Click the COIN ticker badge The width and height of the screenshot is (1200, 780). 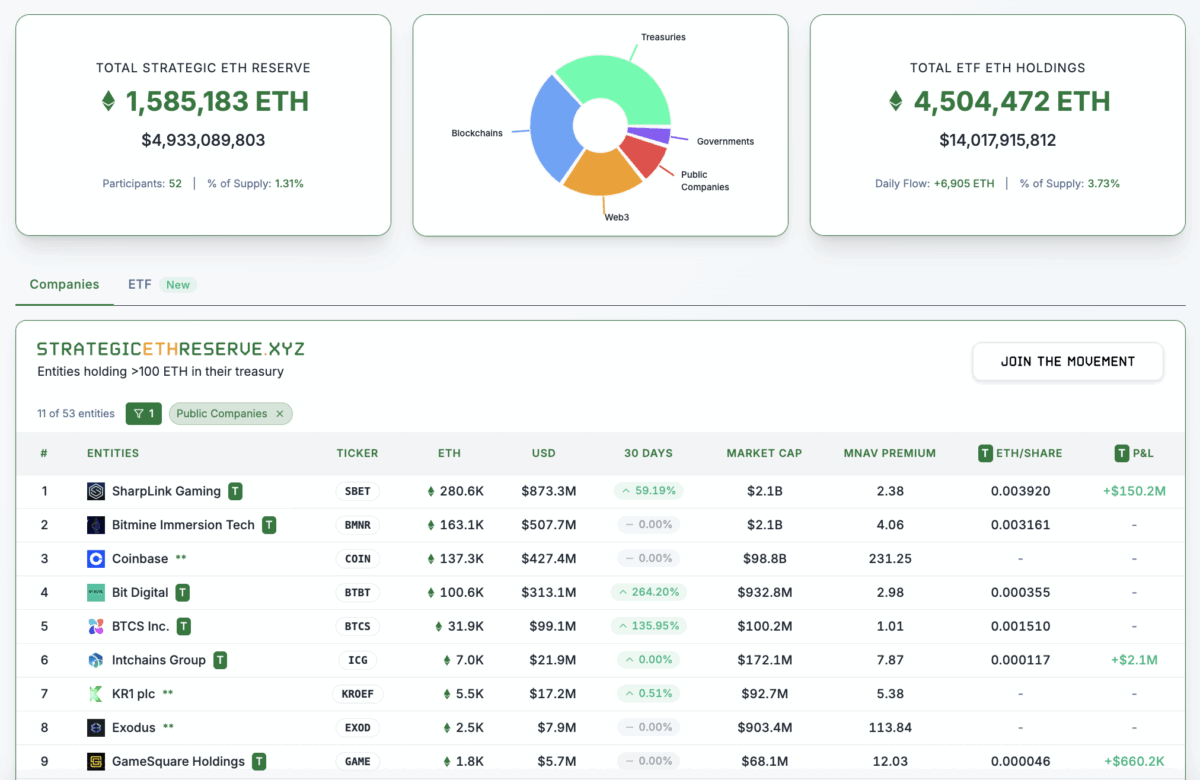357,559
